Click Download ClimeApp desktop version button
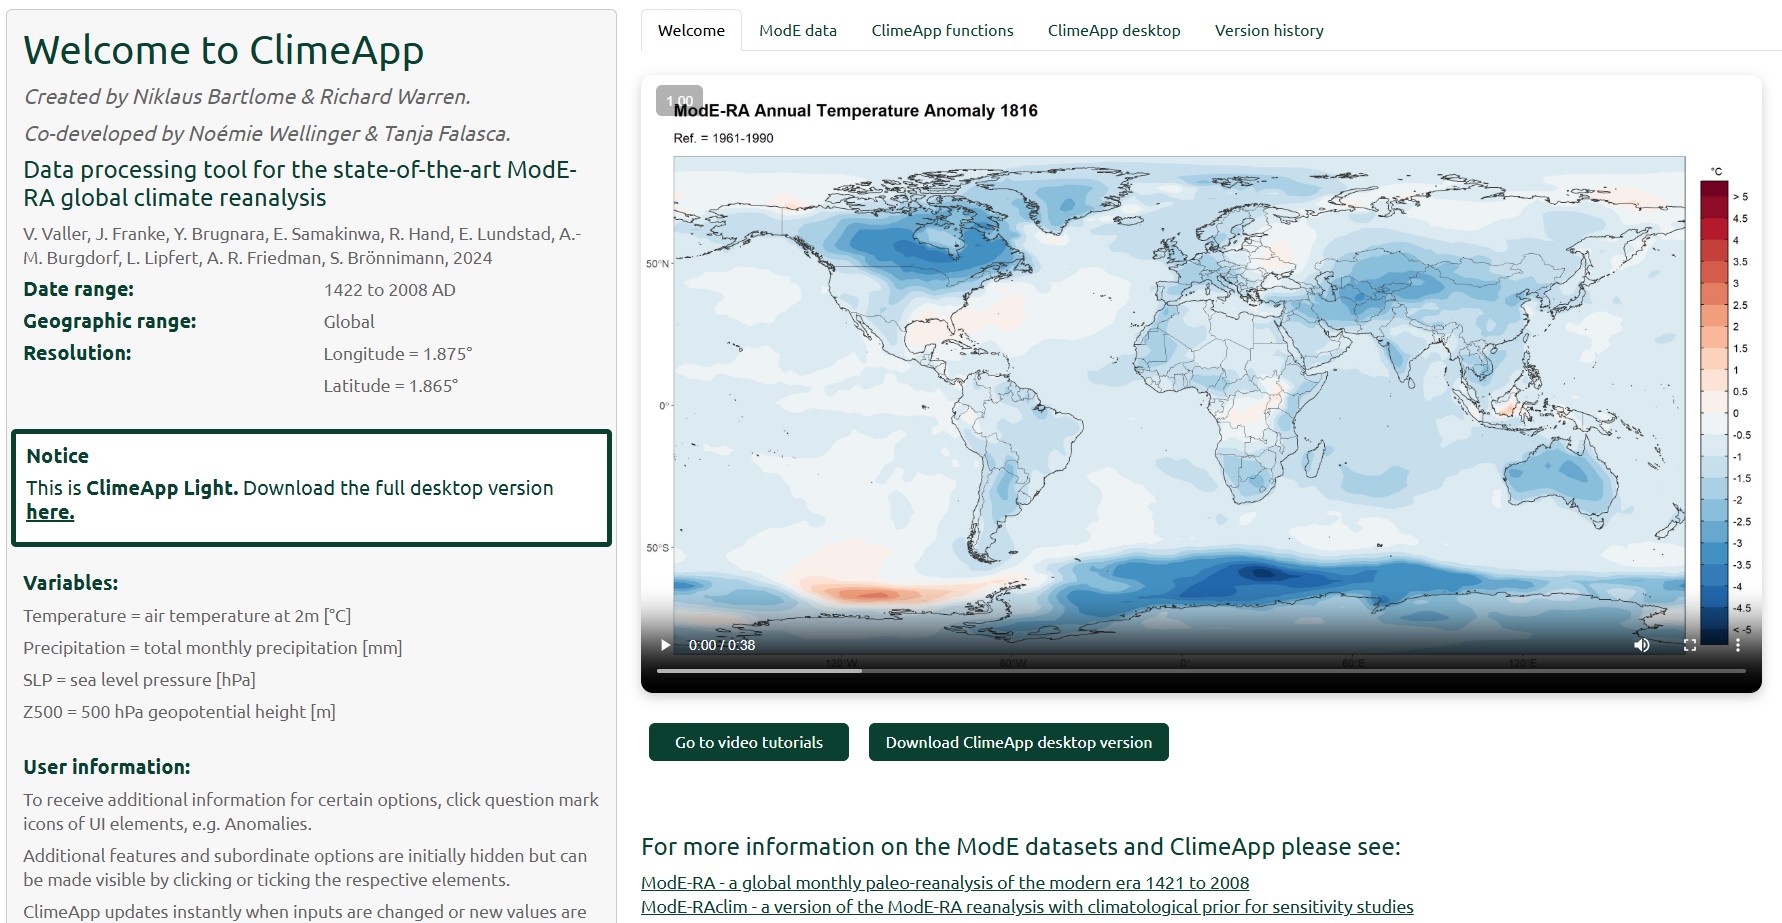Image resolution: width=1782 pixels, height=923 pixels. [x=1019, y=742]
